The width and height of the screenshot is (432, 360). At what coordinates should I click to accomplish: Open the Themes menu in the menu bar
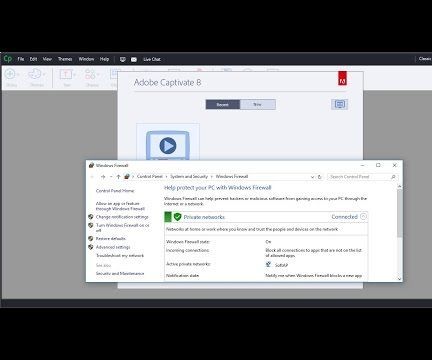coord(65,59)
